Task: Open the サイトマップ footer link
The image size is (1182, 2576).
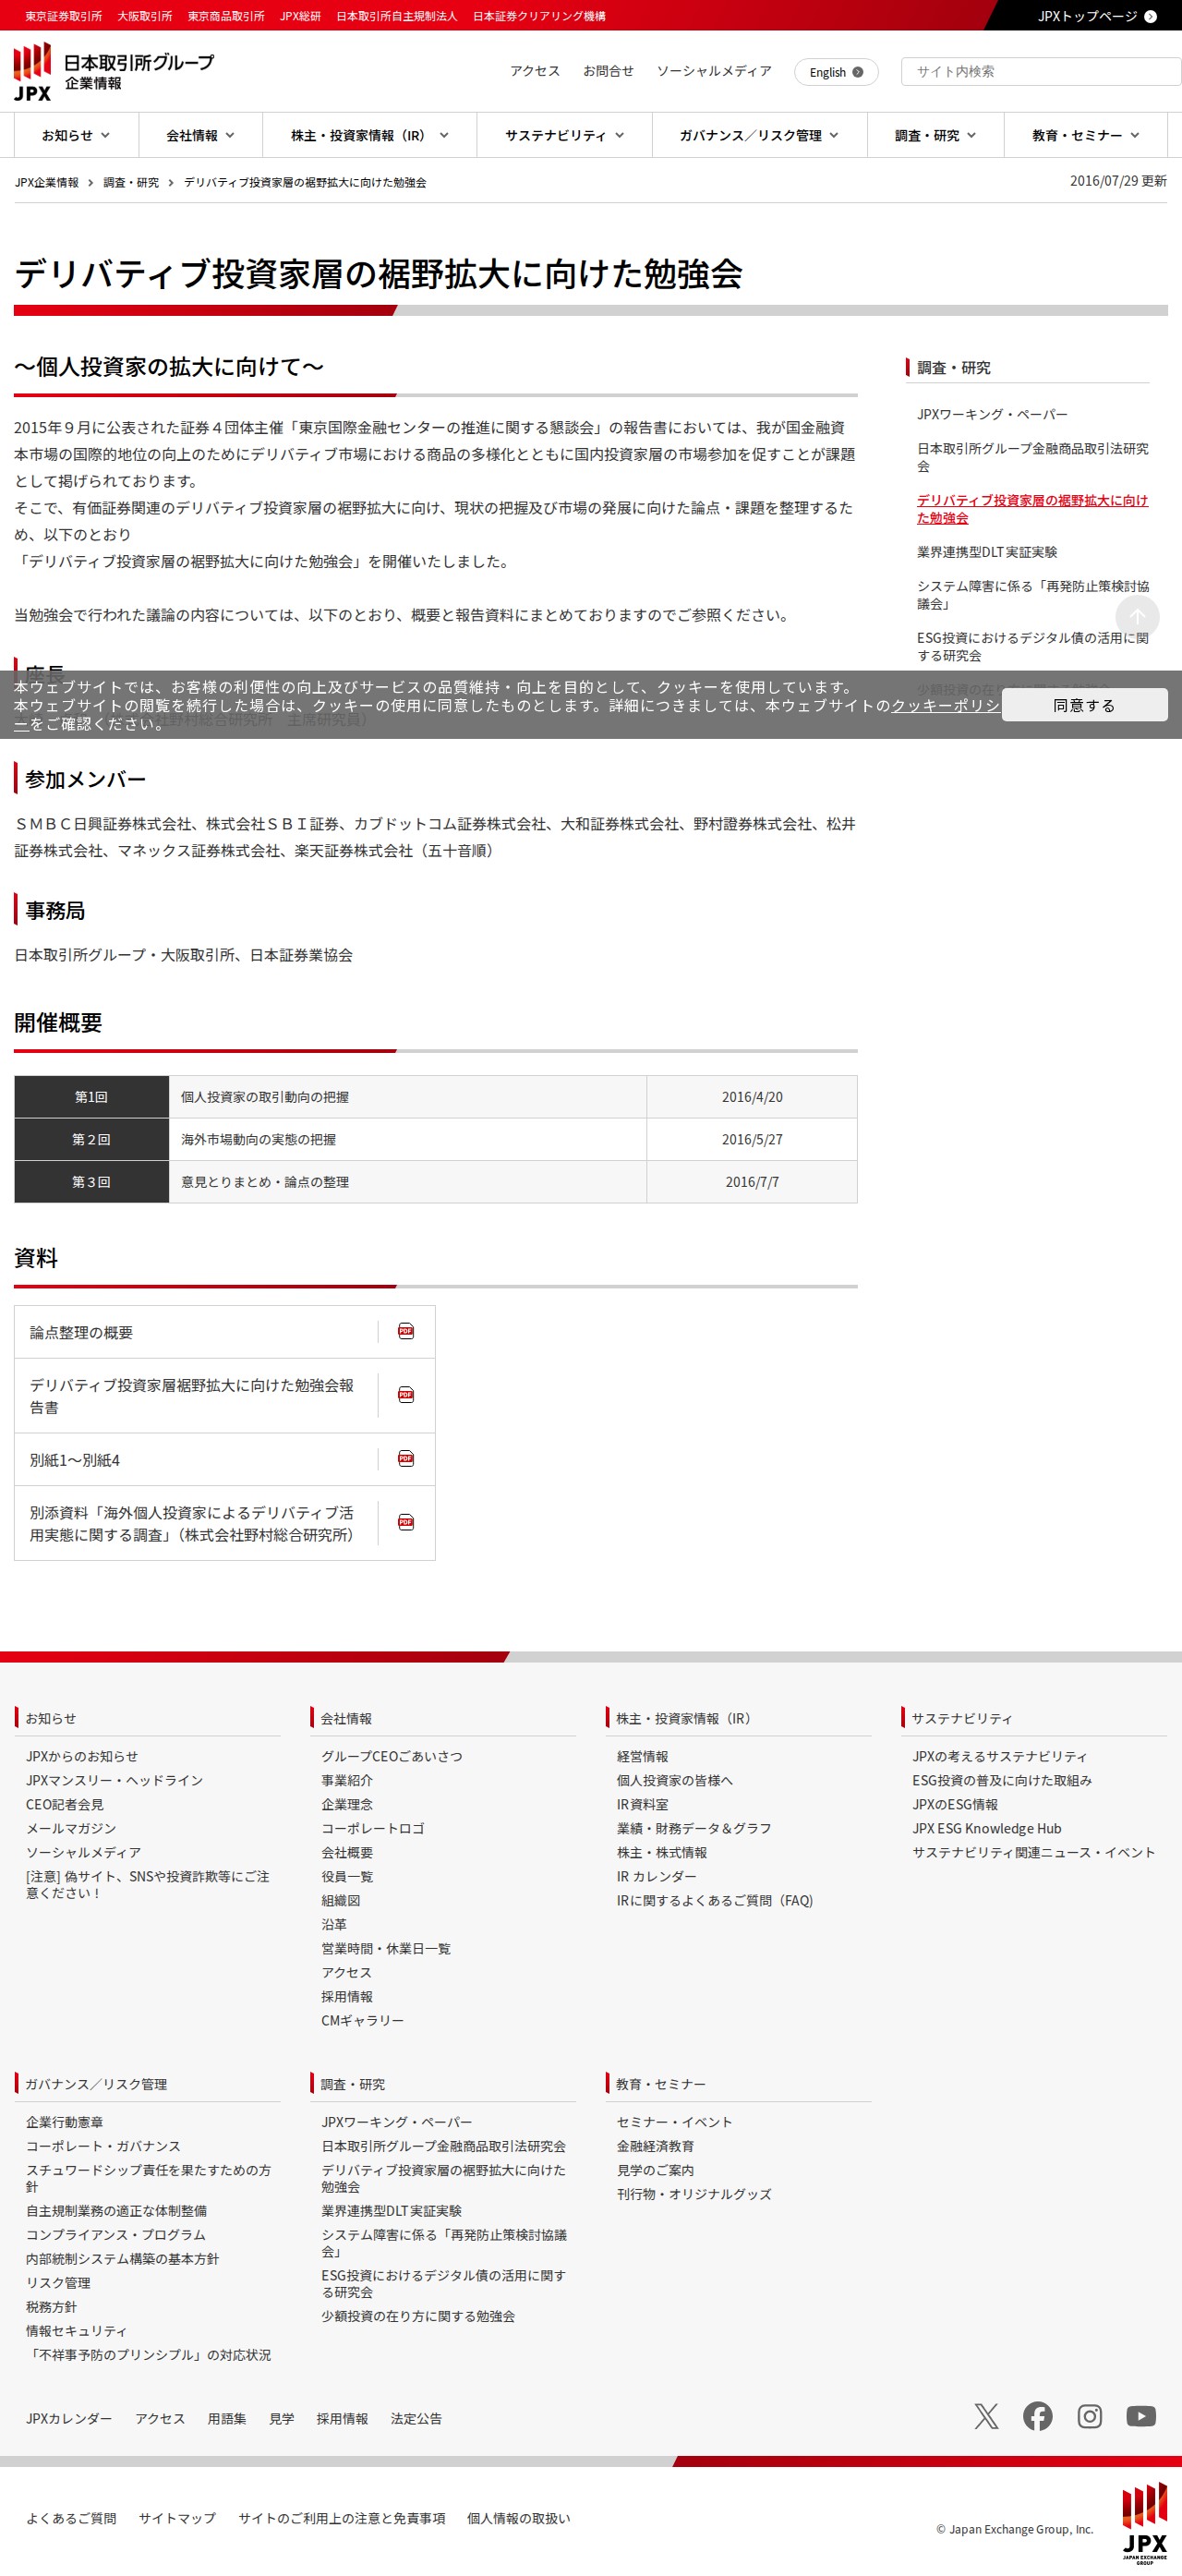Action: pyautogui.click(x=177, y=2518)
